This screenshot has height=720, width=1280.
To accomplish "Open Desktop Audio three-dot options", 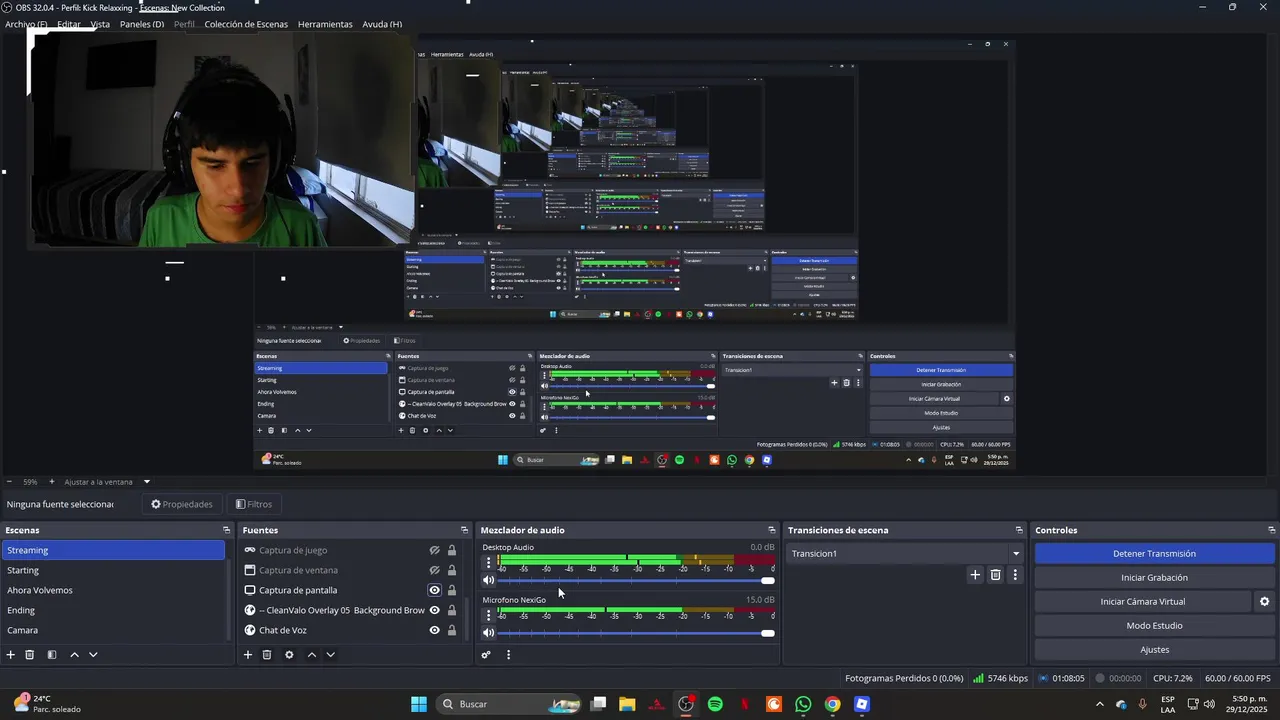I will pos(488,562).
